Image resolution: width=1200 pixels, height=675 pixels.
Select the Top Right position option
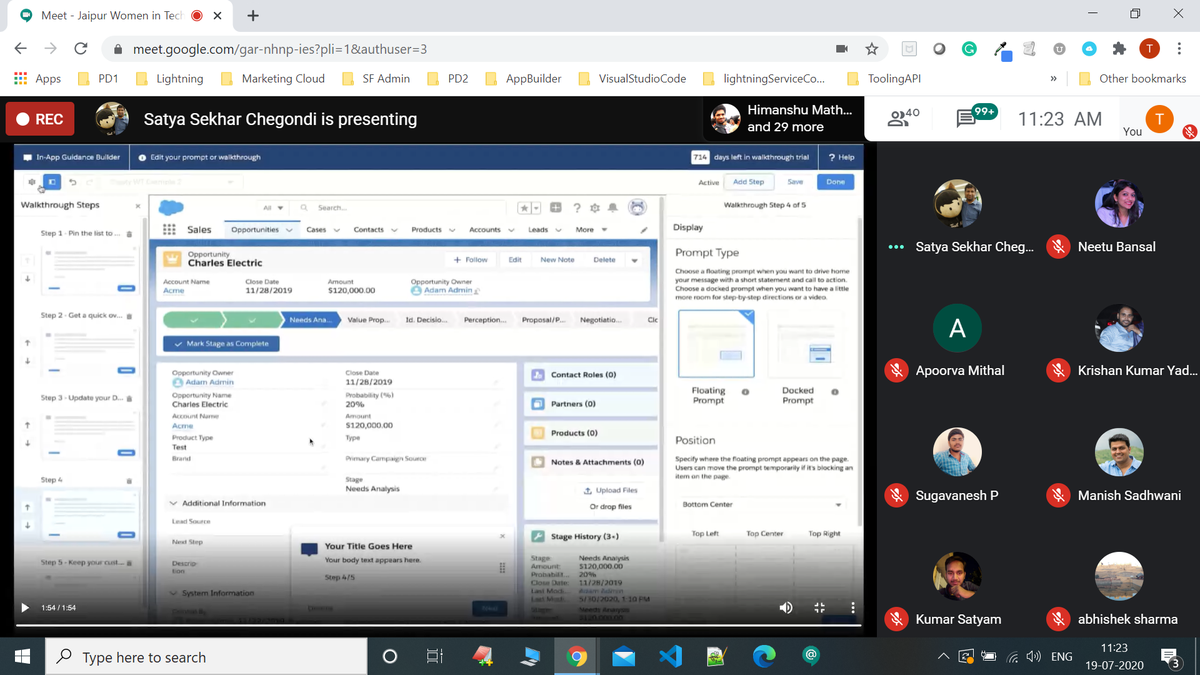pyautogui.click(x=824, y=534)
